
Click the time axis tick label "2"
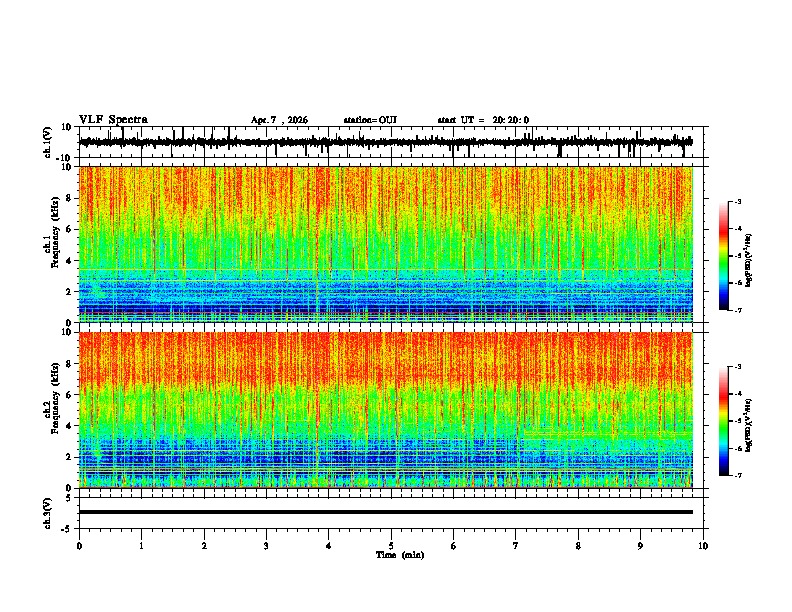coord(204,546)
